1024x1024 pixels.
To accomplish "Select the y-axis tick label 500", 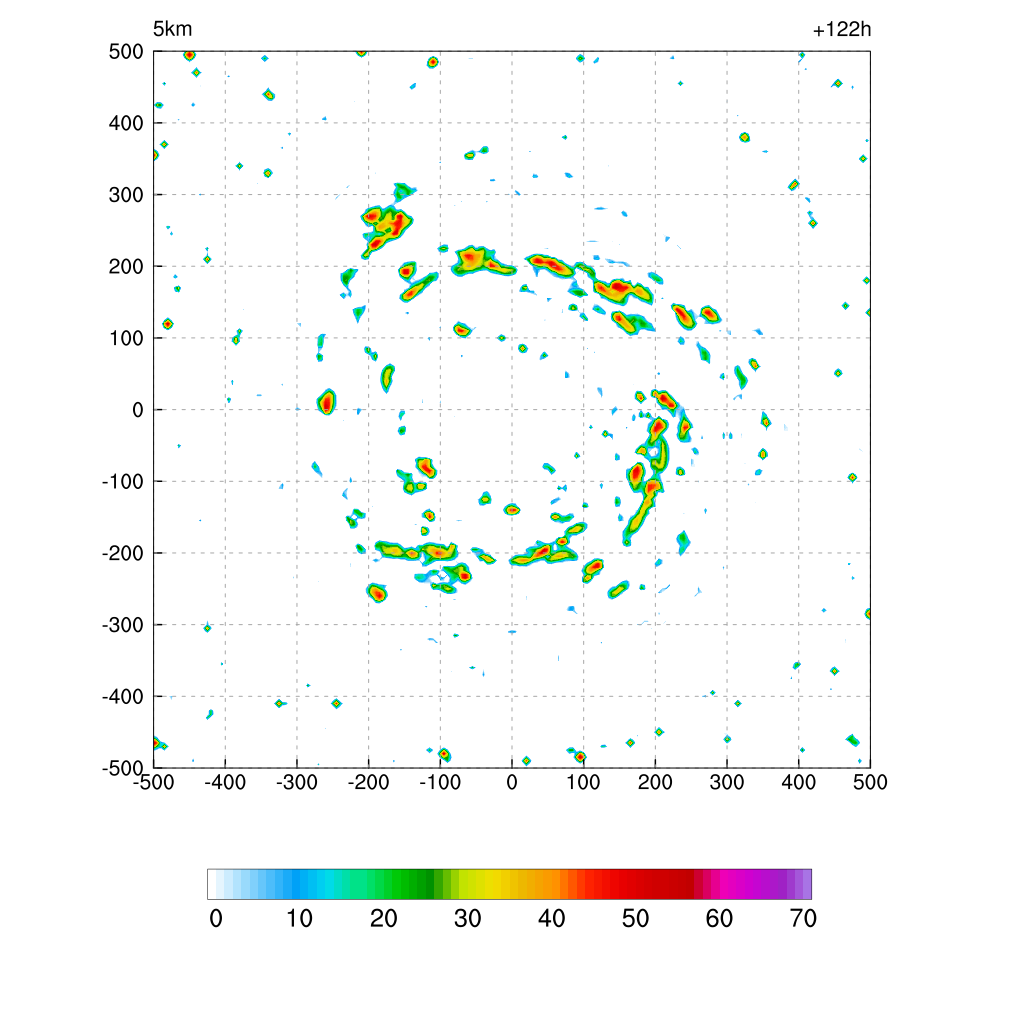I will tap(126, 52).
